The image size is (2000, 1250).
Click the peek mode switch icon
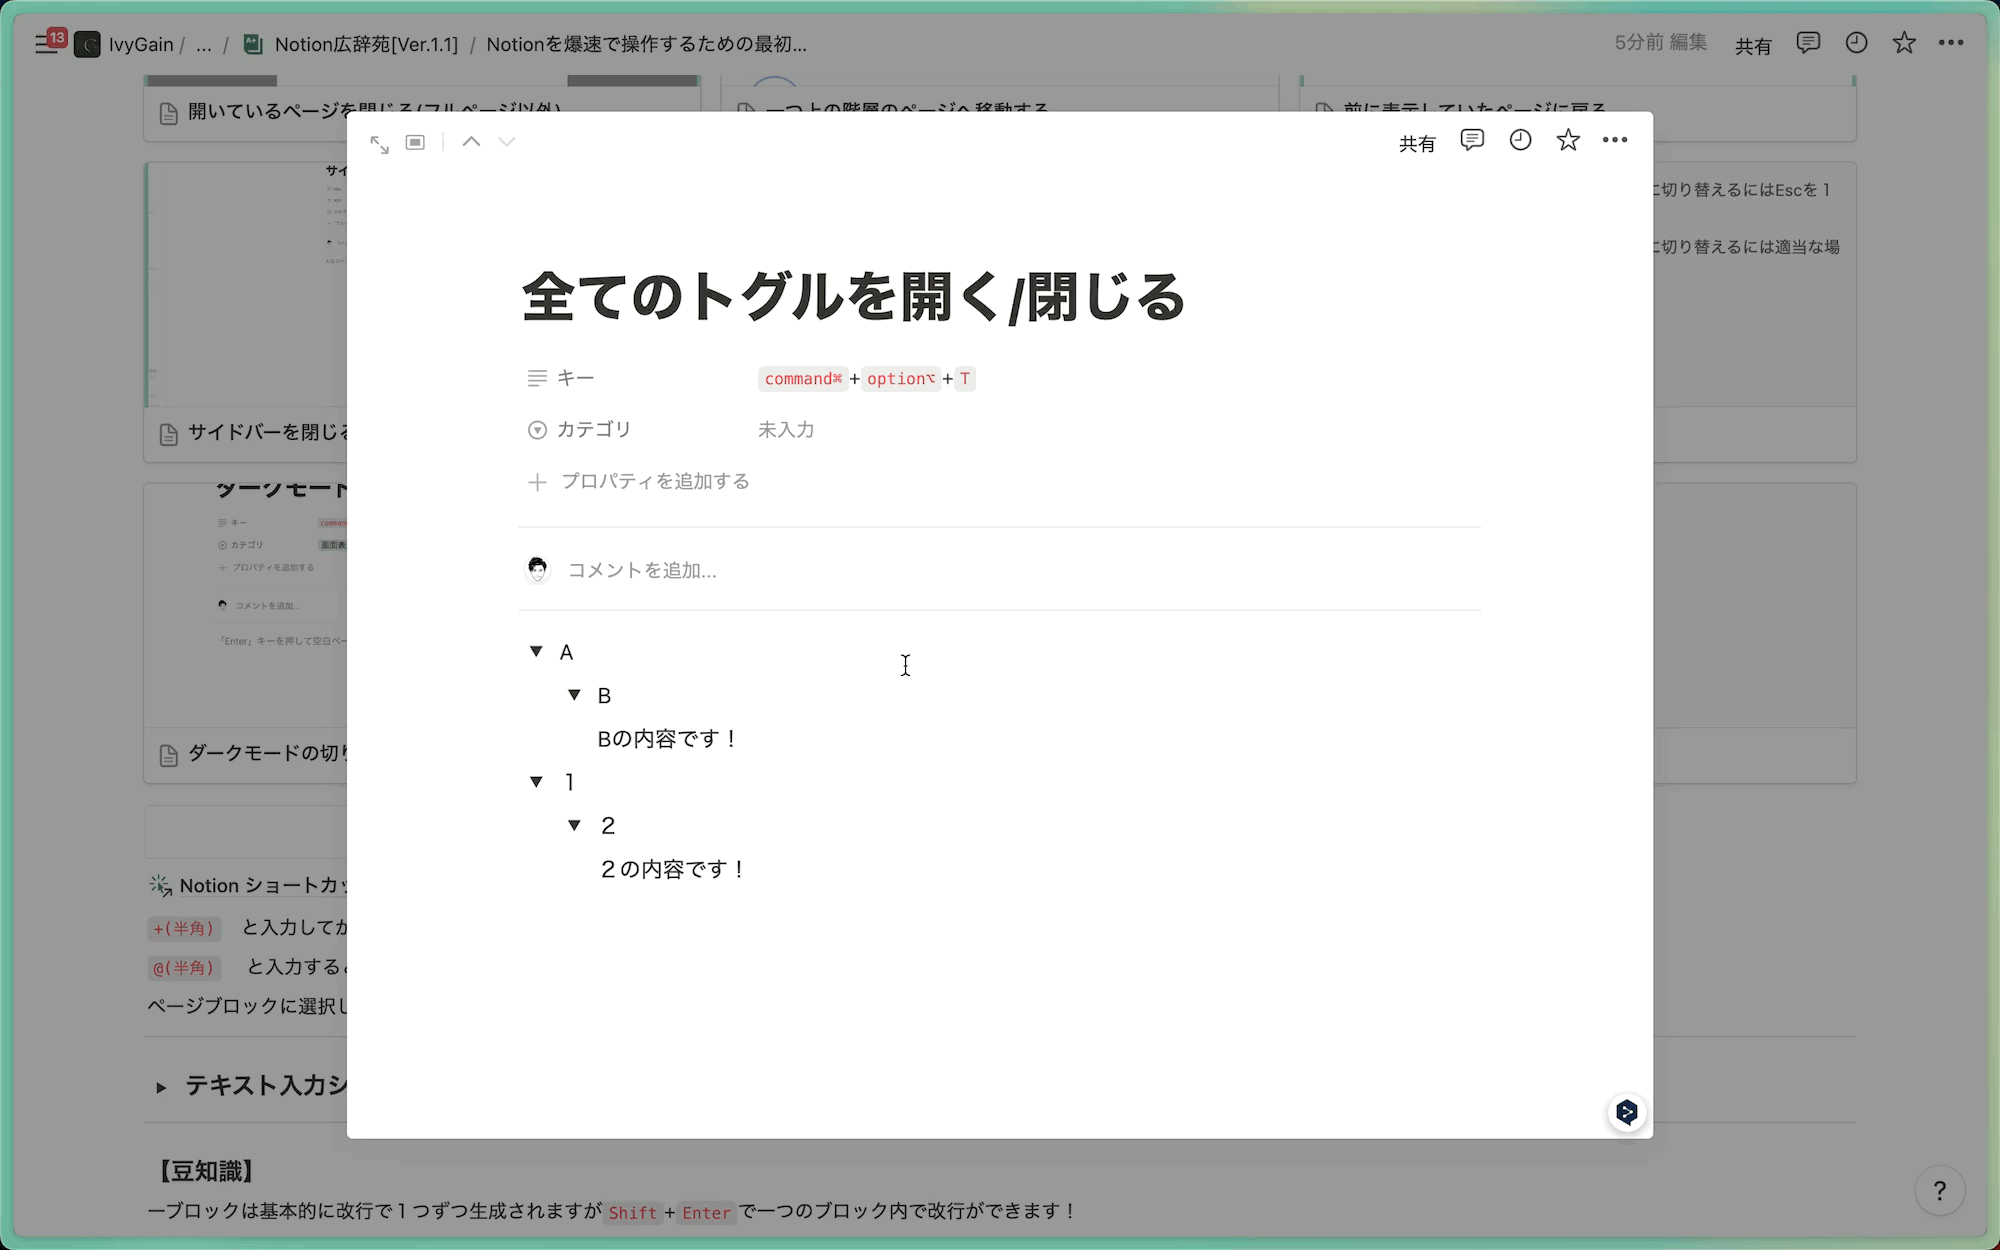(415, 143)
